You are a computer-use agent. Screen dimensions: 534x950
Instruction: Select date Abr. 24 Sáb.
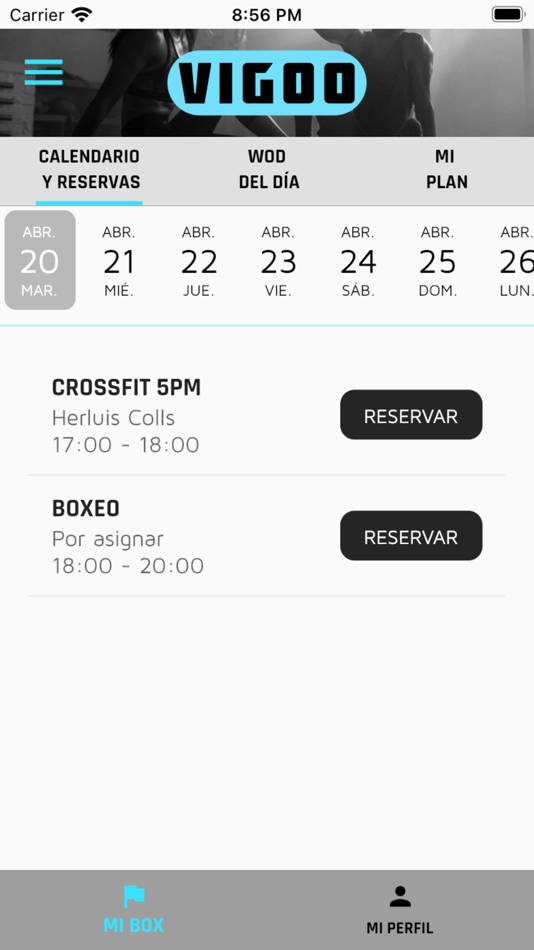coord(358,261)
